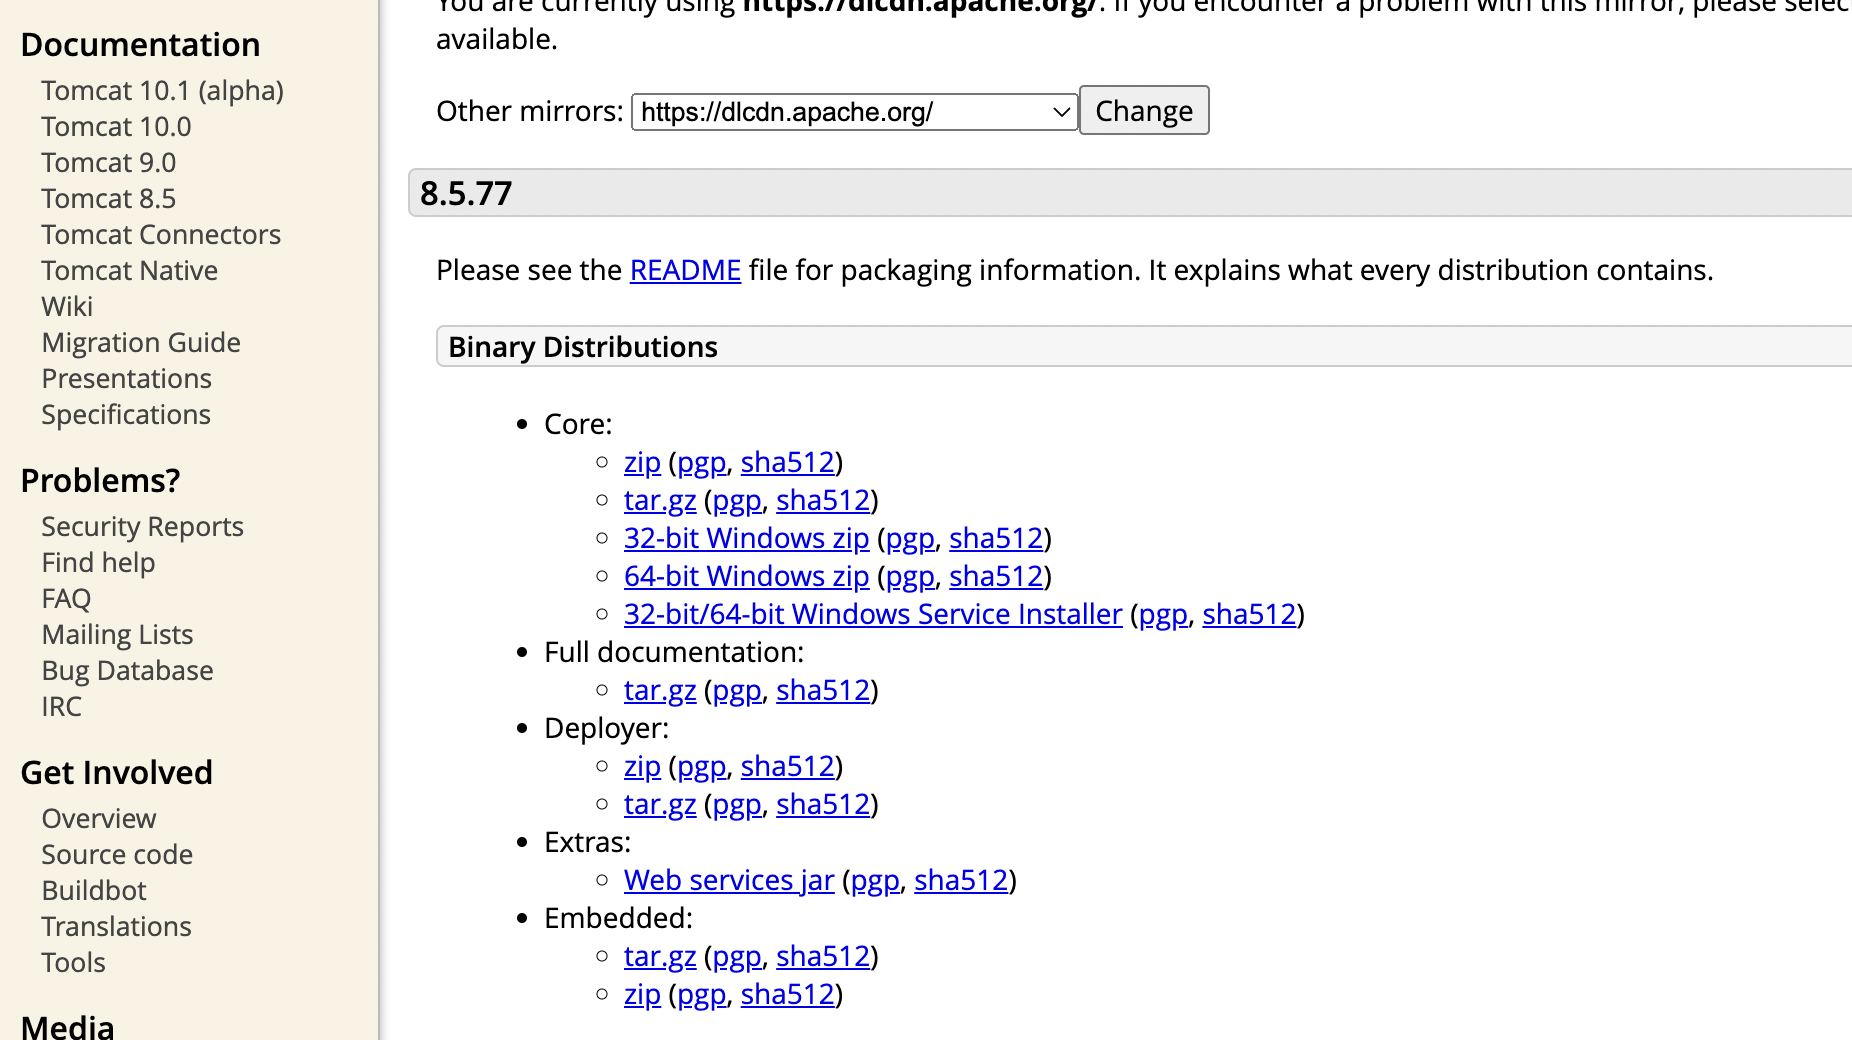
Task: Open sha512 for Embedded tar.gz
Action: pyautogui.click(x=823, y=956)
